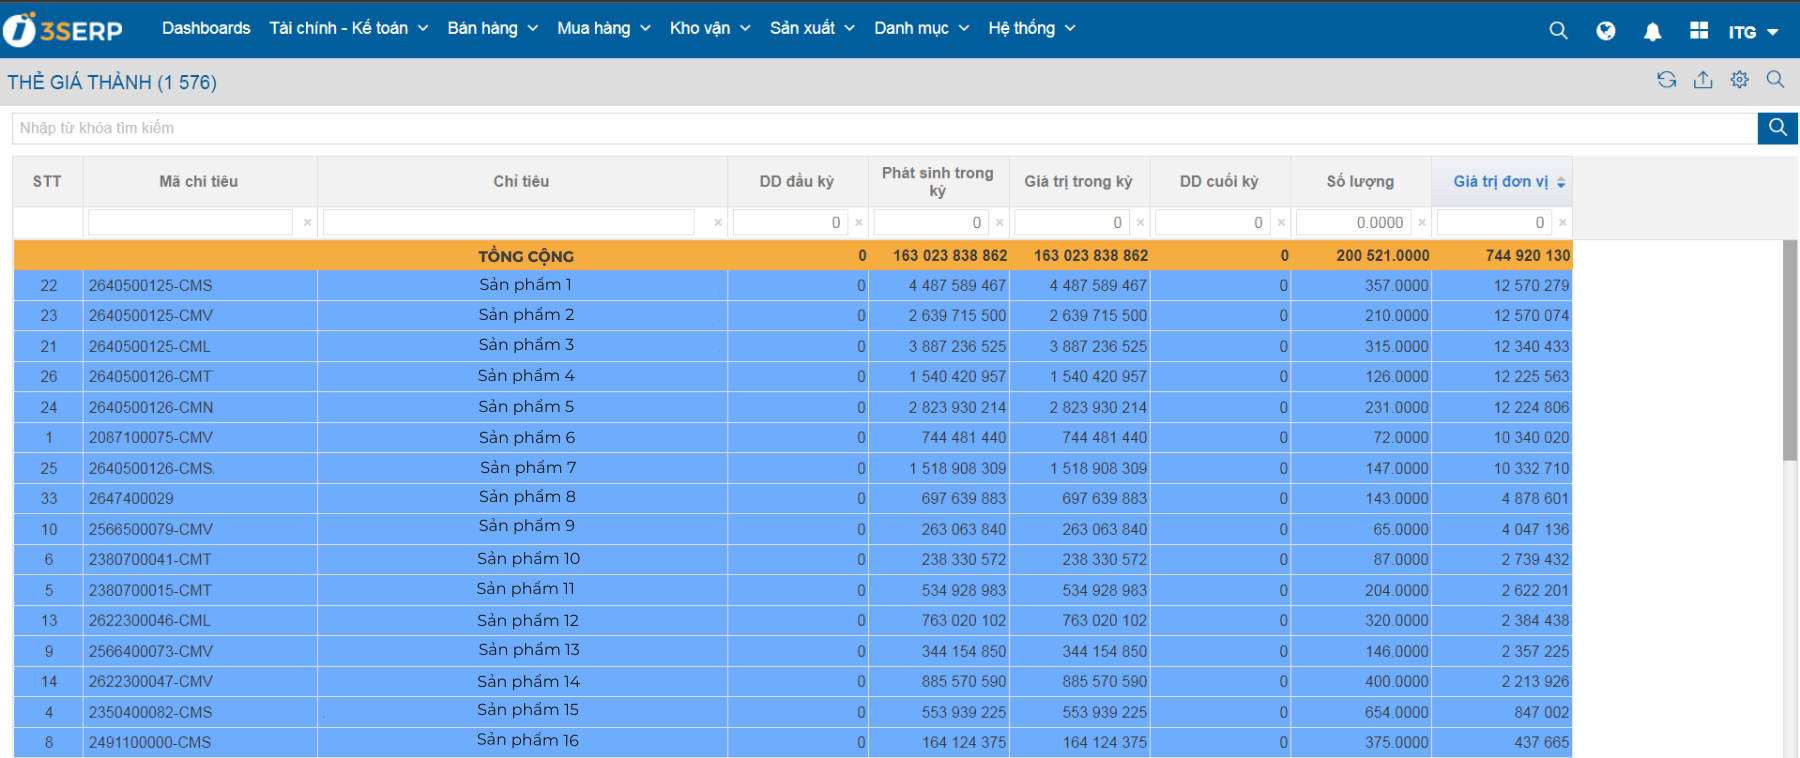The image size is (1800, 758).
Task: Clear the Mã chỉ tiêu filter
Action: click(307, 223)
